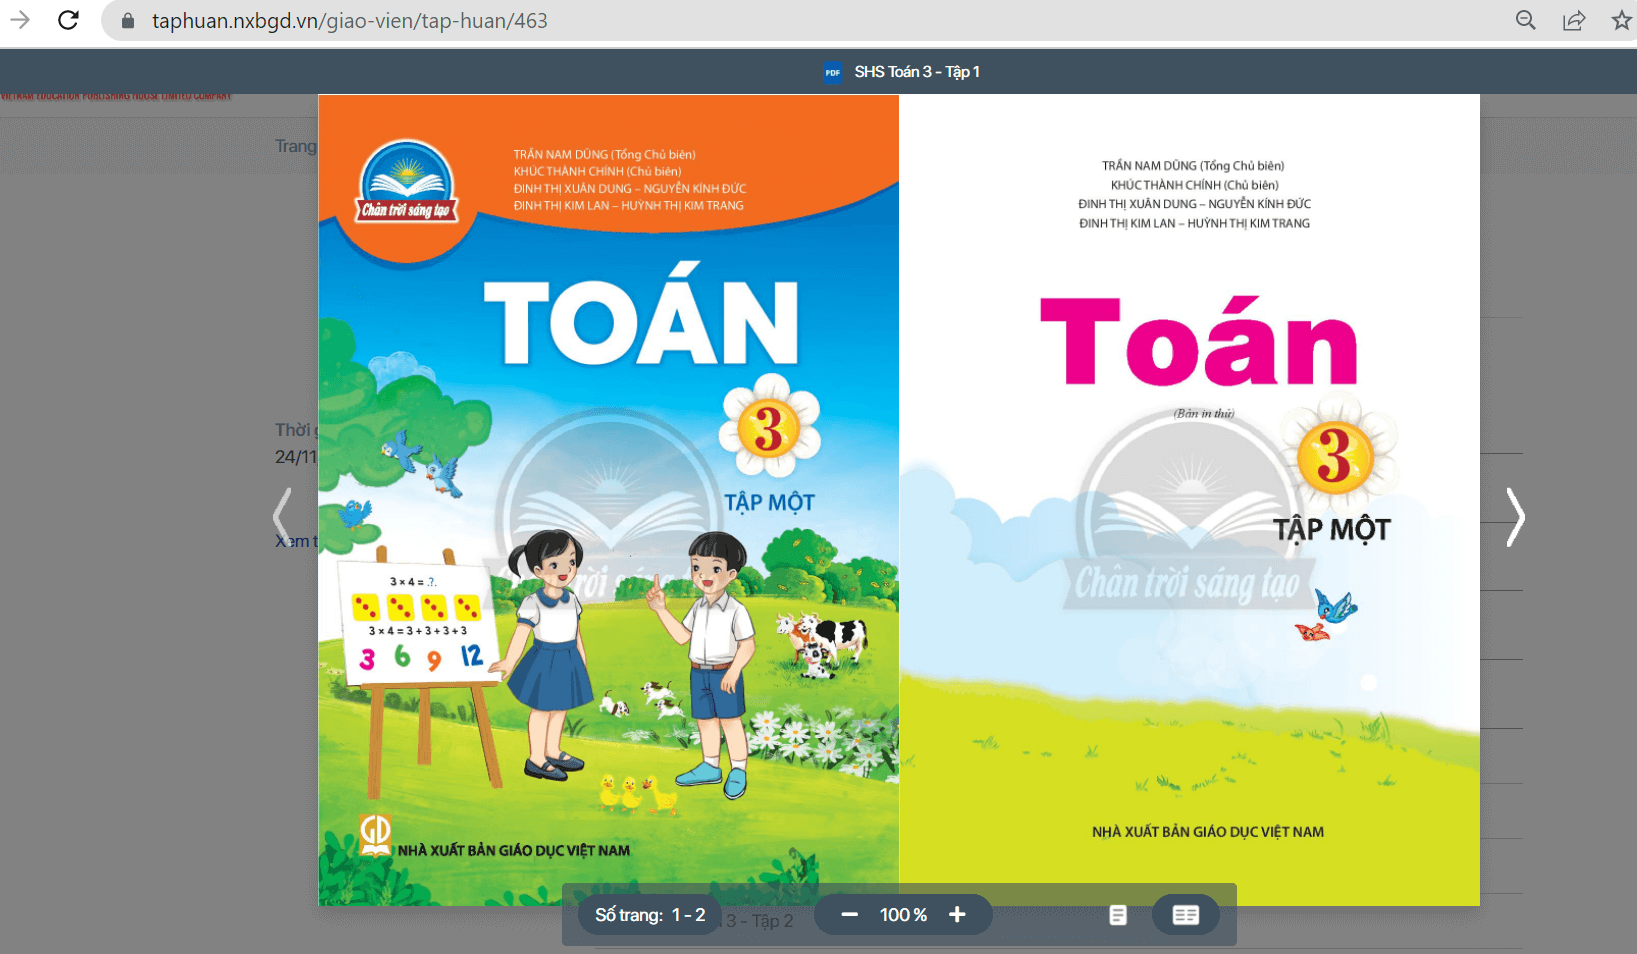This screenshot has height=954, width=1637.
Task: Click the Số trang 1 - 2 indicator
Action: [x=650, y=915]
